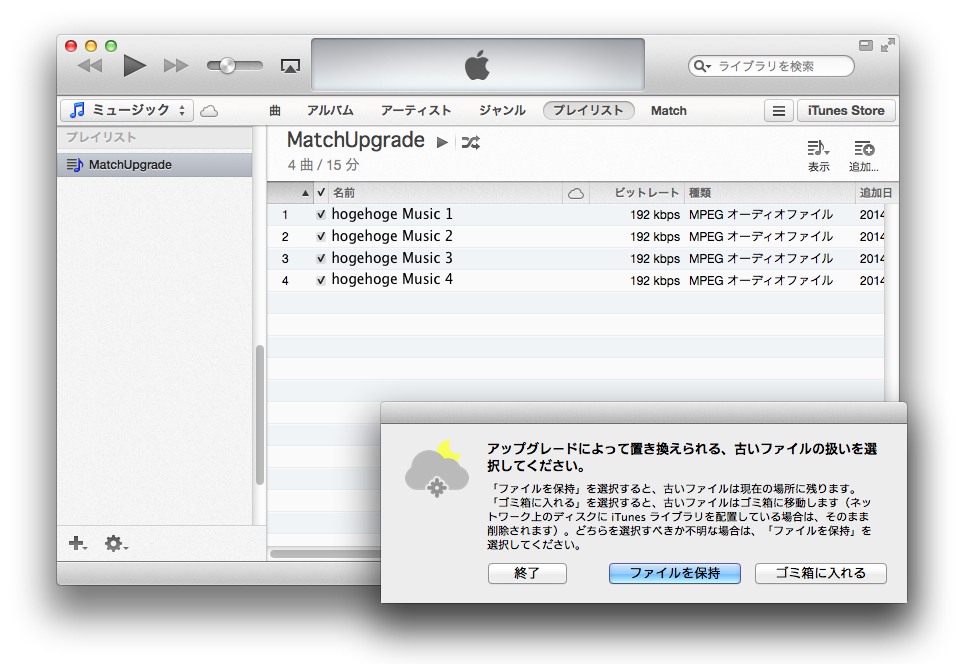Select MatchUpgrade playlist in sidebar
This screenshot has height=664, width=956.
[x=155, y=165]
